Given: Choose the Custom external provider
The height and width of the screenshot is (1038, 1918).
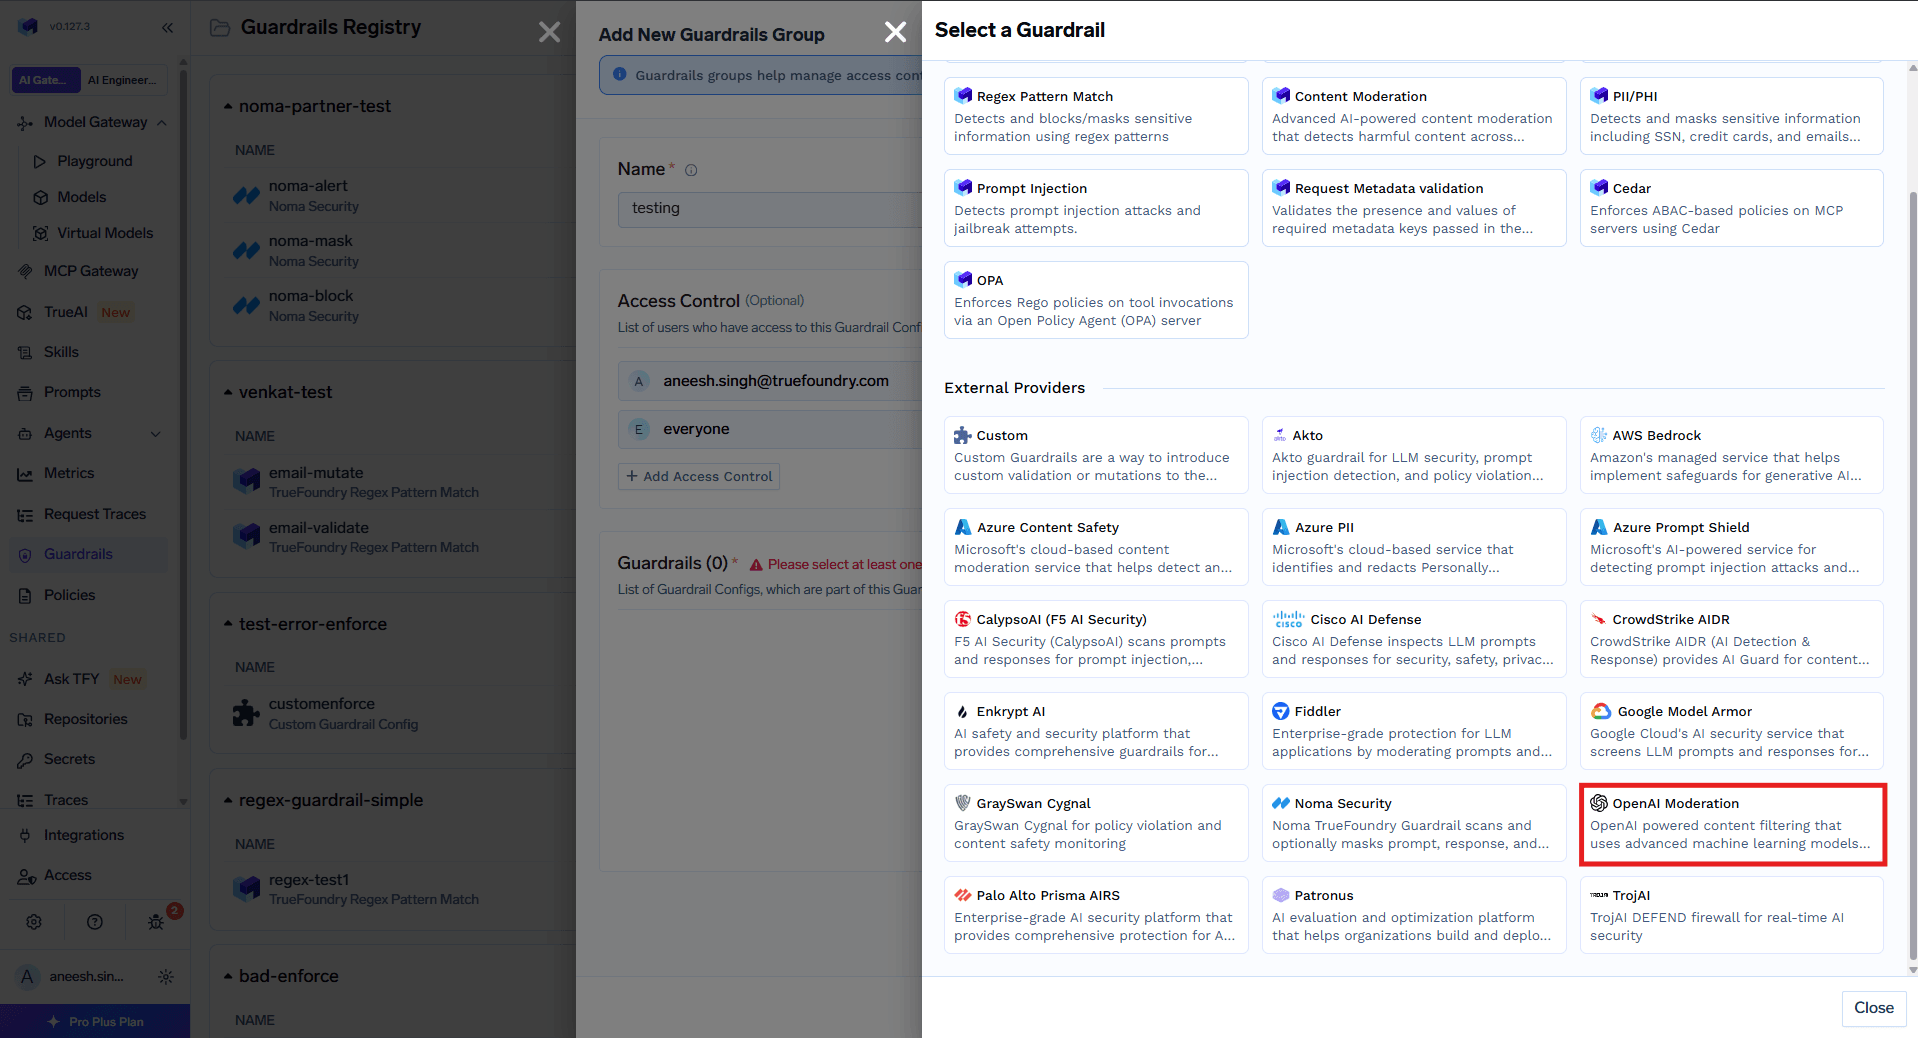Looking at the screenshot, I should (1096, 455).
